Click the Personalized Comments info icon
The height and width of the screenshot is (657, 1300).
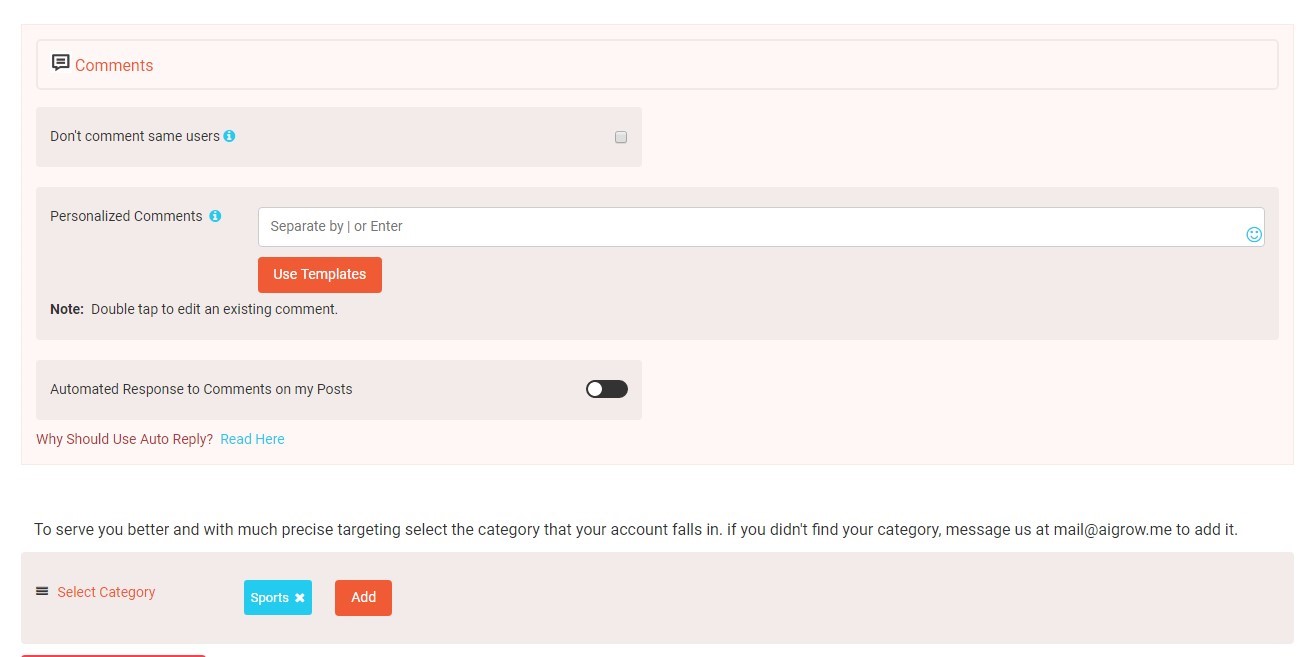click(215, 216)
